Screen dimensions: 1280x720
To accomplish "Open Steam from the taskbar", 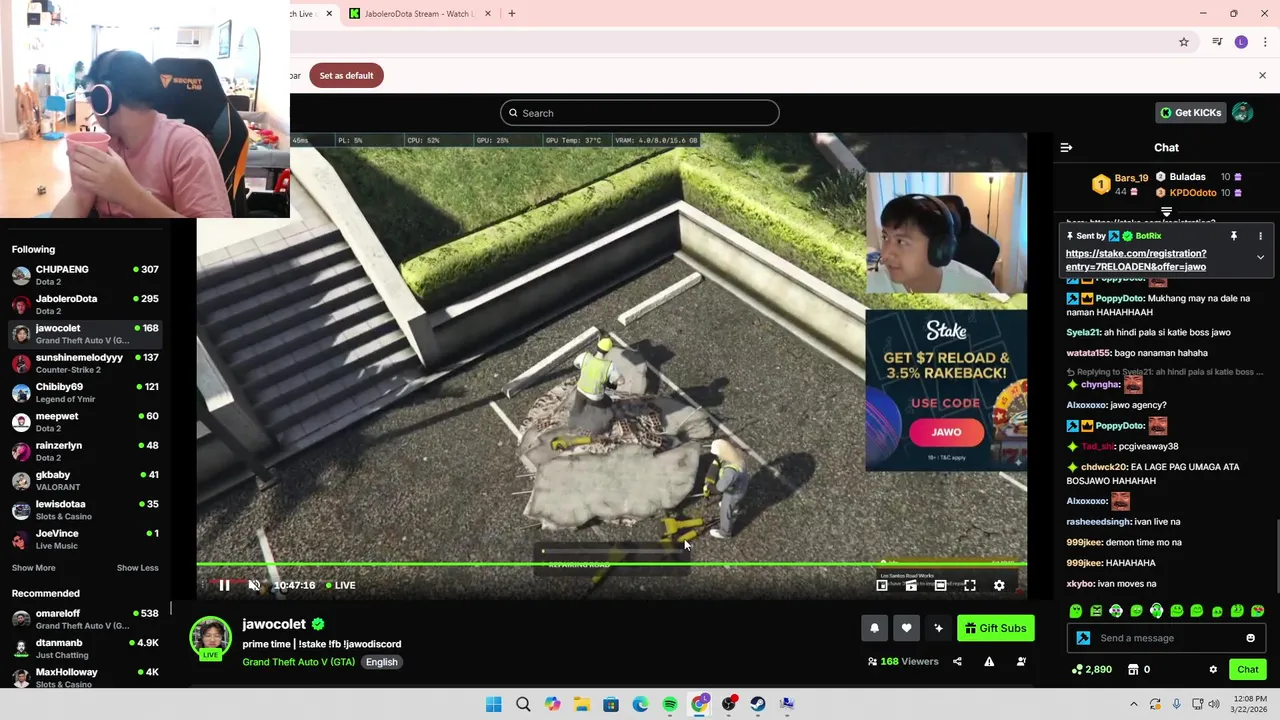I will point(758,704).
